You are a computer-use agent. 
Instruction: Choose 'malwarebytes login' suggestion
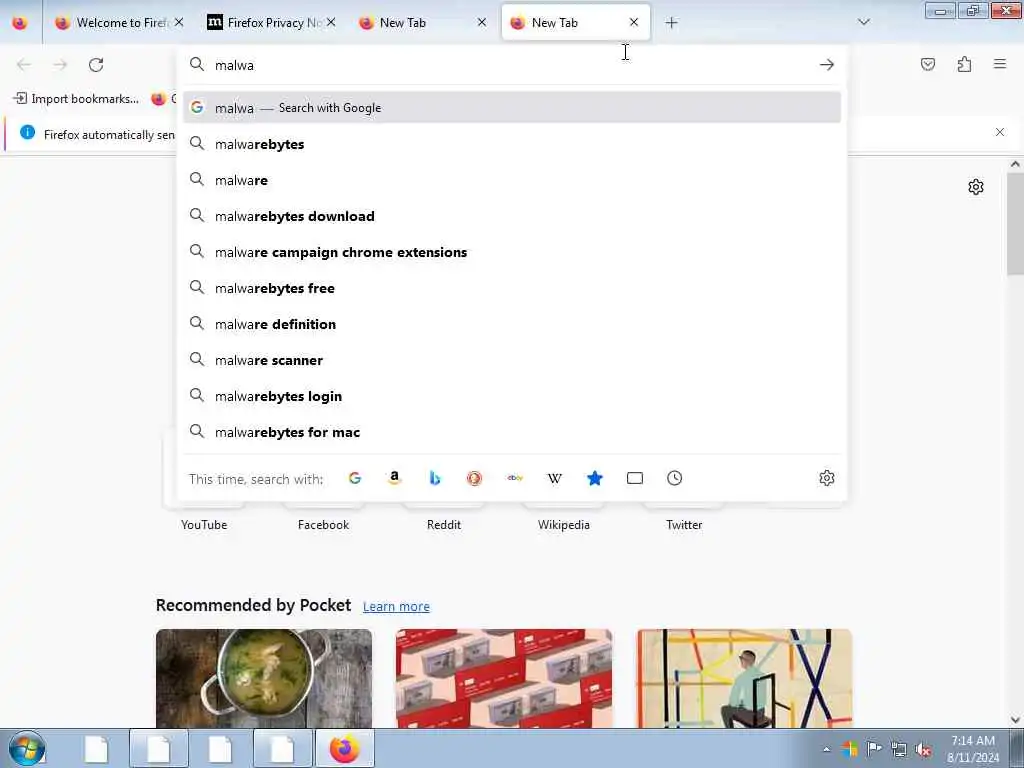(x=512, y=396)
